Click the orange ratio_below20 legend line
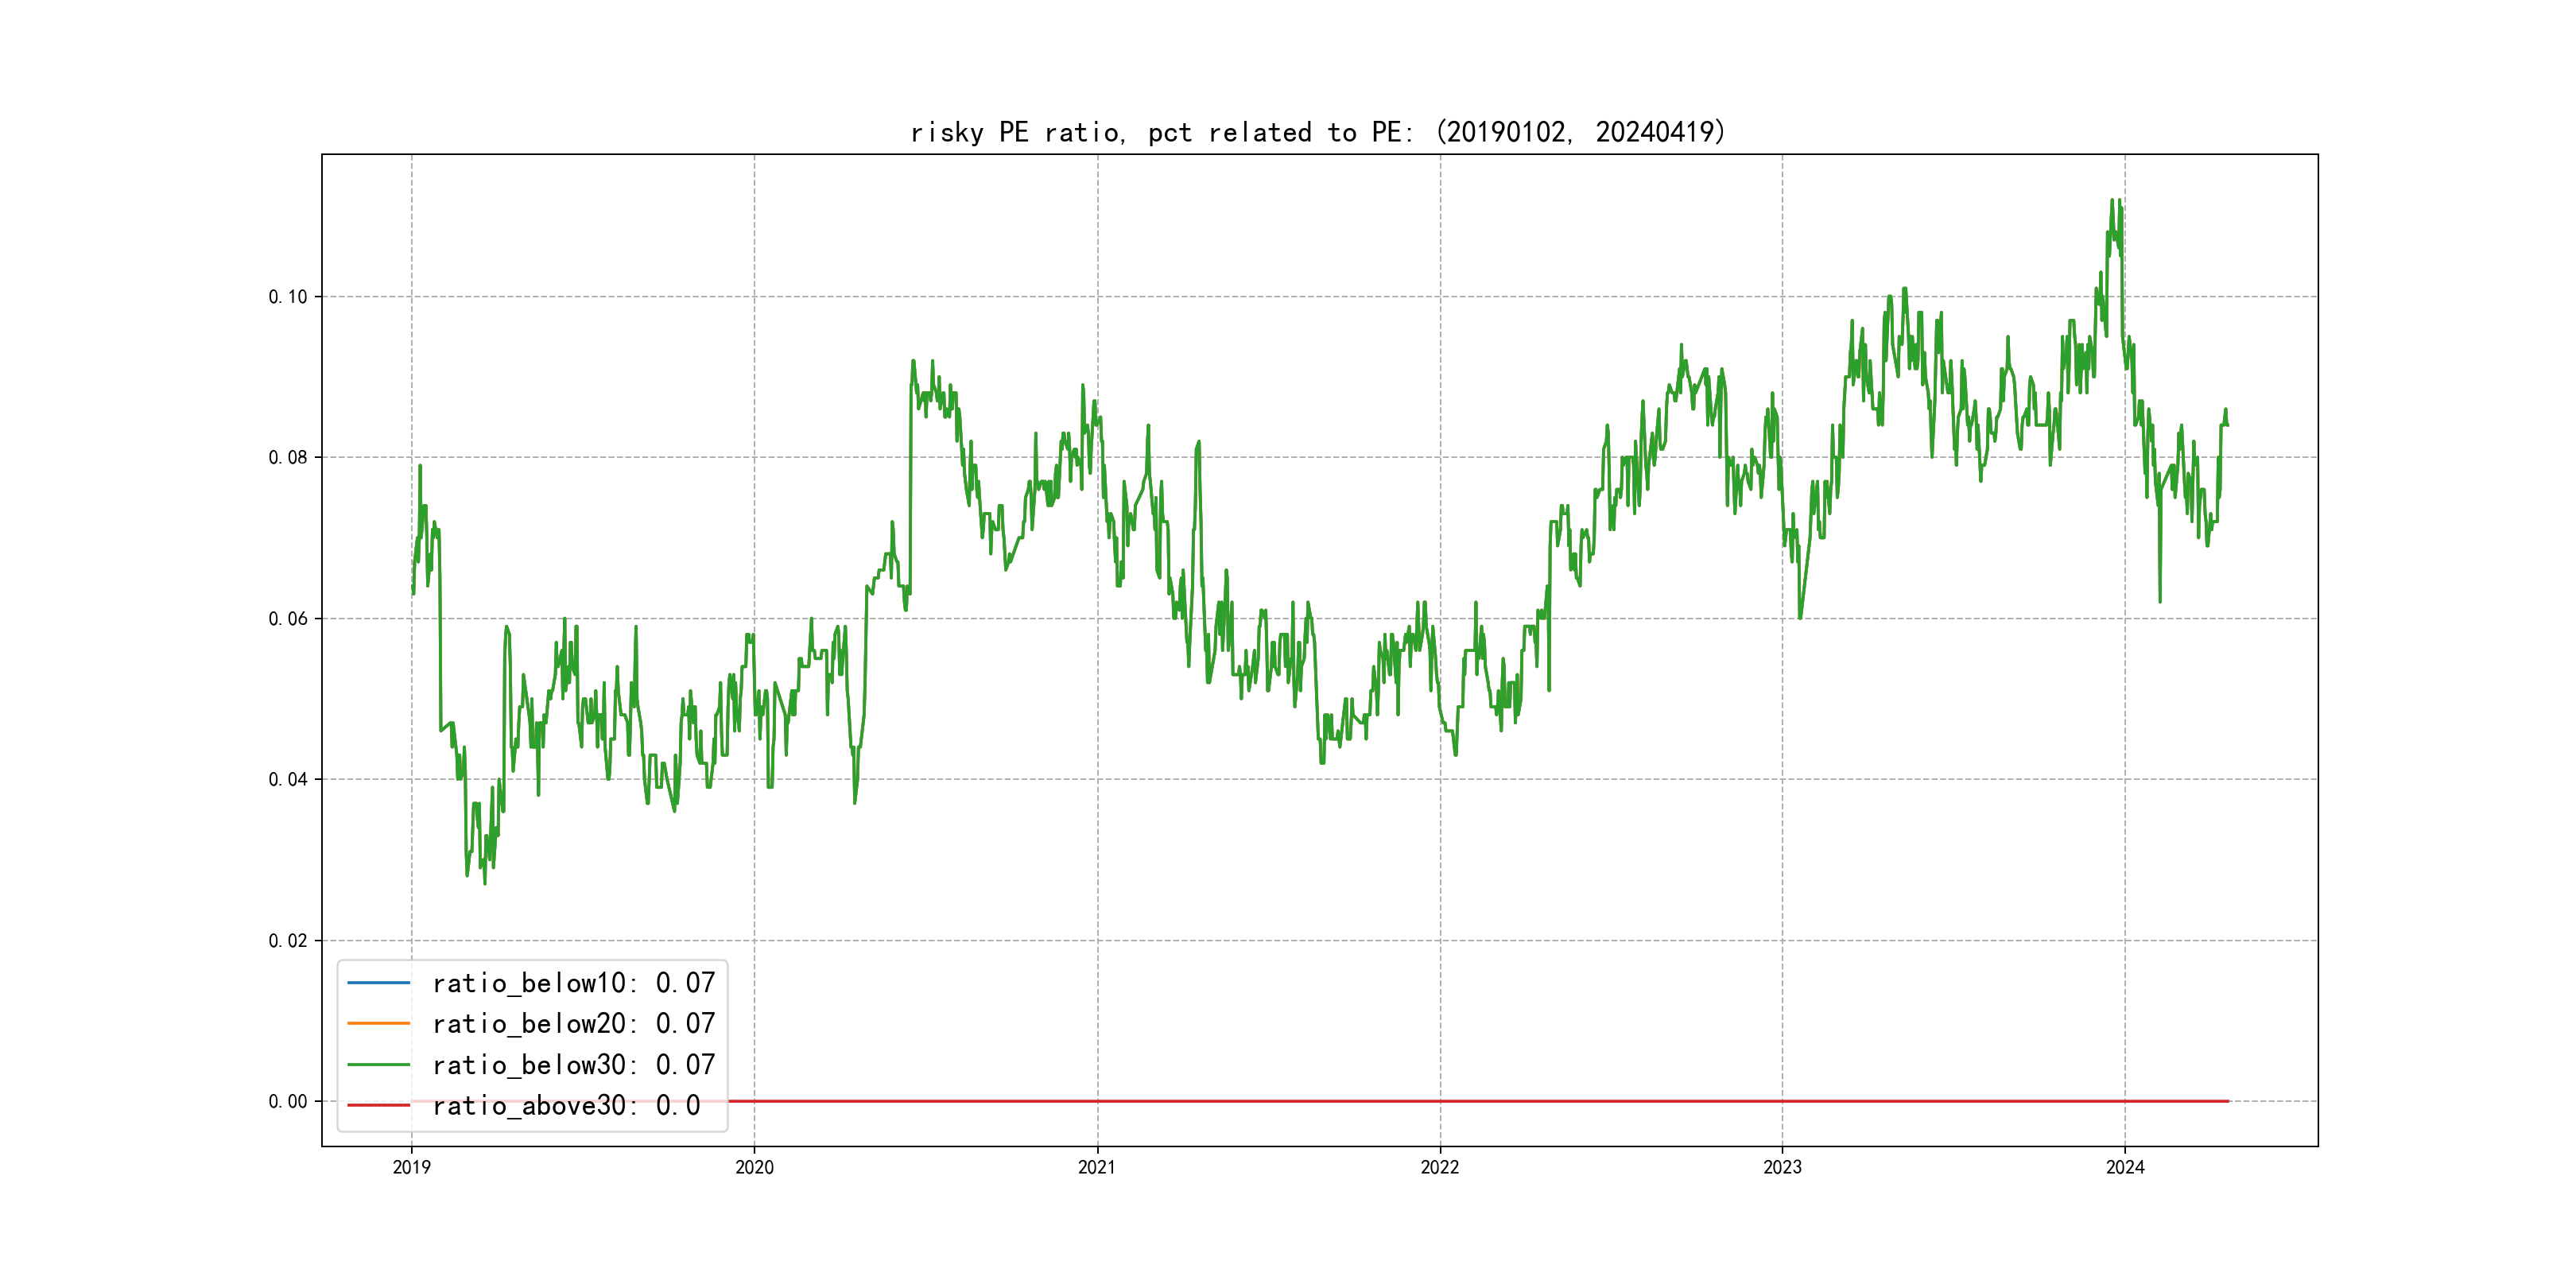2576x1288 pixels. coord(378,1024)
